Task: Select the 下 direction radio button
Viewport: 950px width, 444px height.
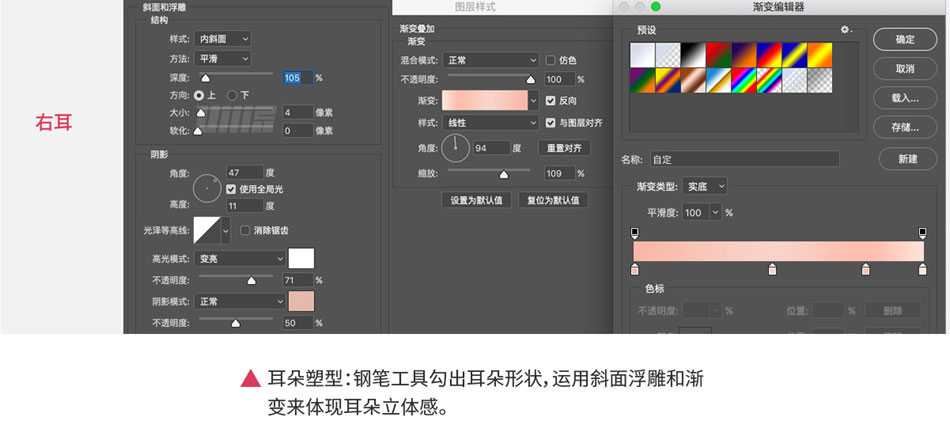Action: 232,95
